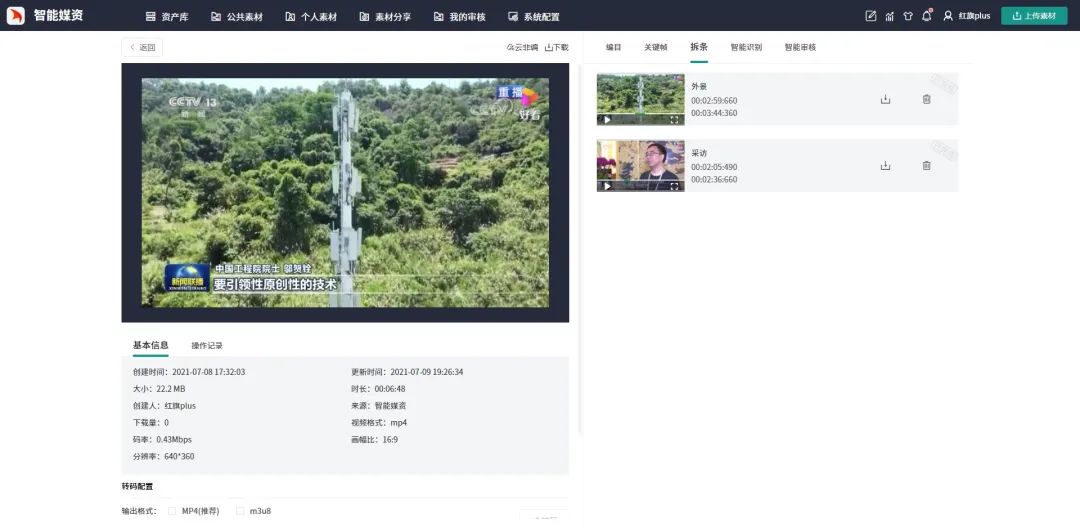Screen dimensions: 1080x528
Task: Open the 资产库 navigation menu
Action: click(x=167, y=17)
